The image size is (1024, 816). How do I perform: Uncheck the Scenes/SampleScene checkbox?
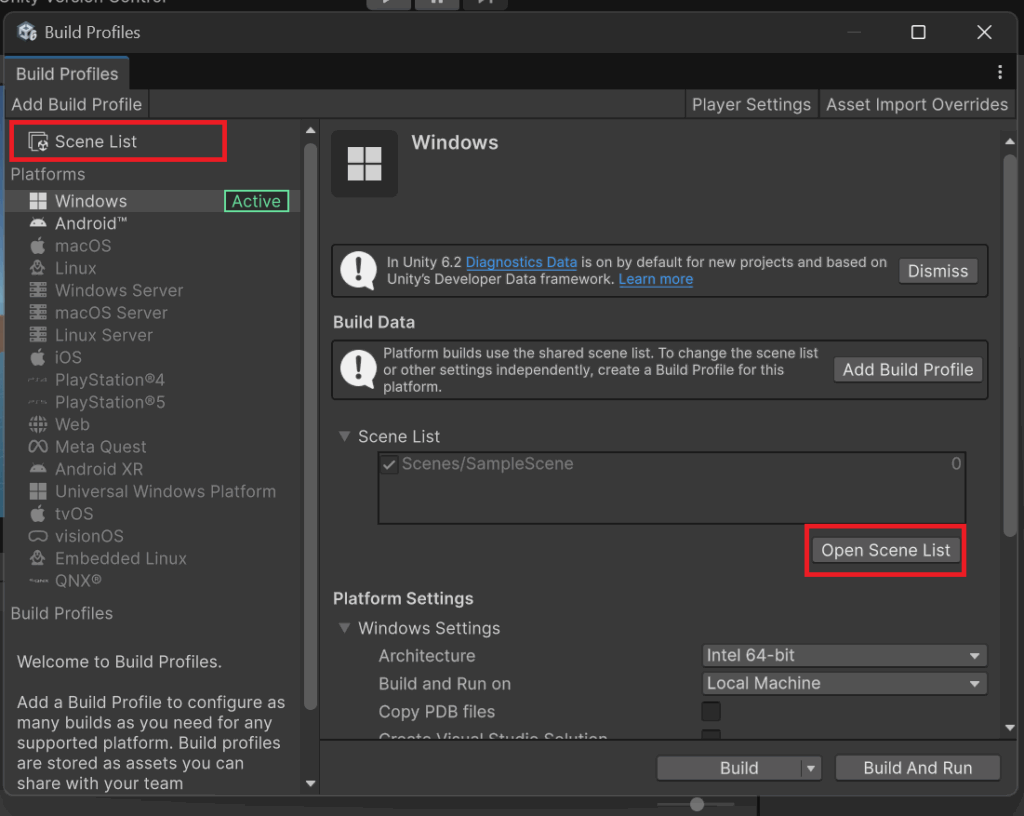(389, 464)
